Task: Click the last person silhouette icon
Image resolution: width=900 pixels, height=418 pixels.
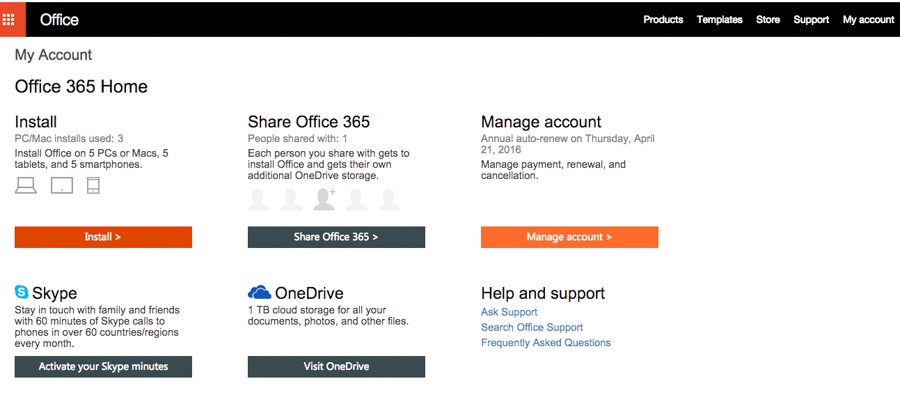Action: pos(390,199)
